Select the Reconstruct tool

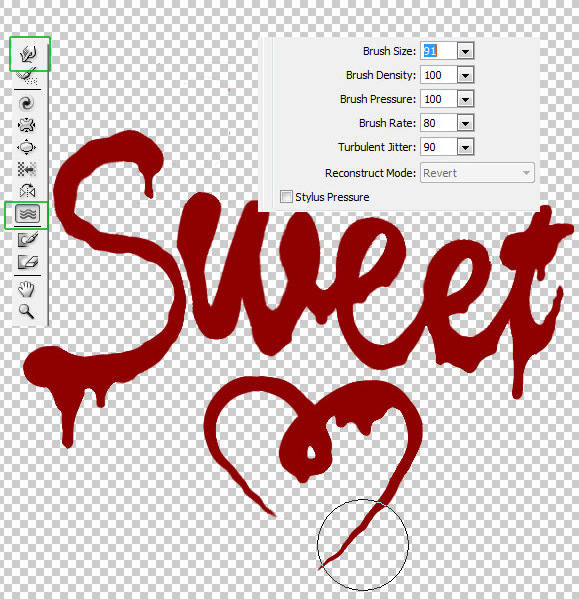click(x=27, y=76)
